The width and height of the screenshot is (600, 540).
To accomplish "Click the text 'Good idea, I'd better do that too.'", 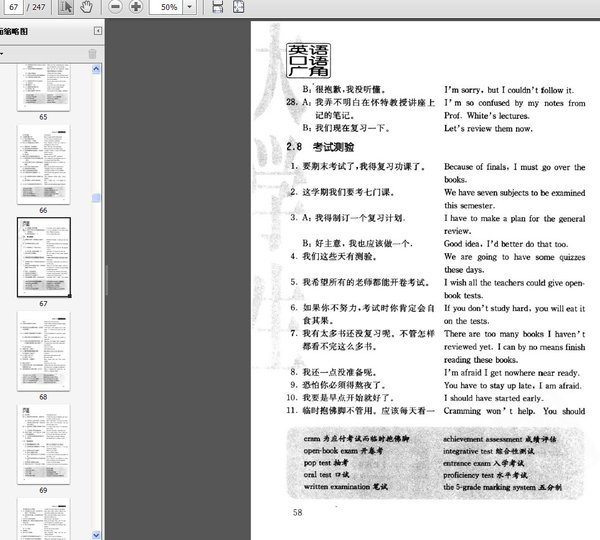I will click(x=506, y=244).
